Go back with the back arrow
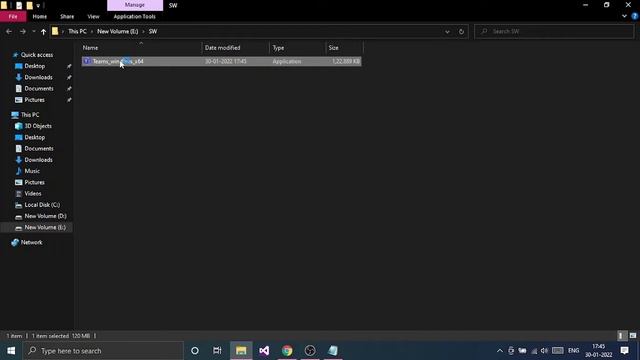Screen dimensions: 640x360 tap(9, 31)
